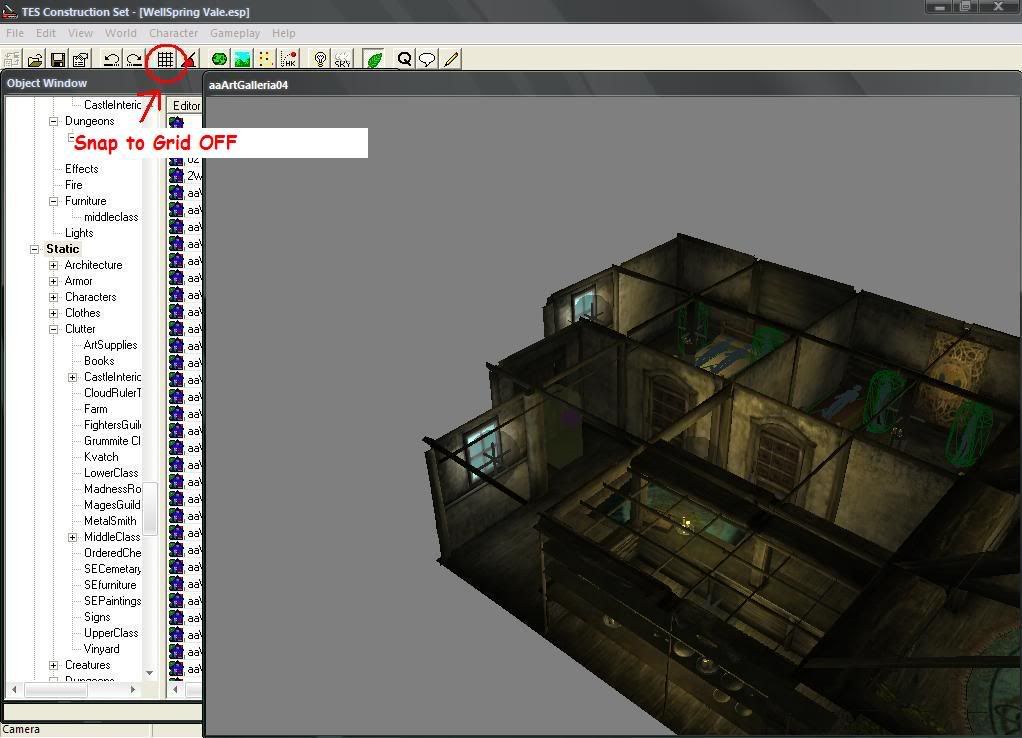Open the Preferences dialog icon
The width and height of the screenshot is (1022, 738).
coord(79,58)
